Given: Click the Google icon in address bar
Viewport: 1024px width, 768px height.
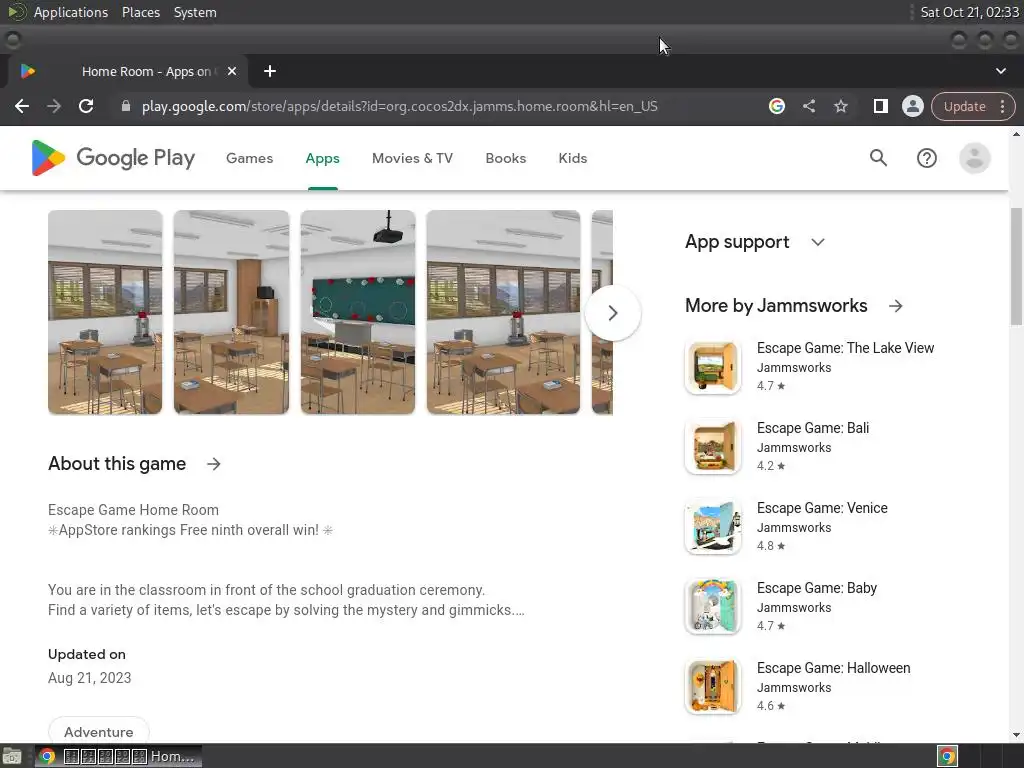Looking at the screenshot, I should pyautogui.click(x=776, y=106).
